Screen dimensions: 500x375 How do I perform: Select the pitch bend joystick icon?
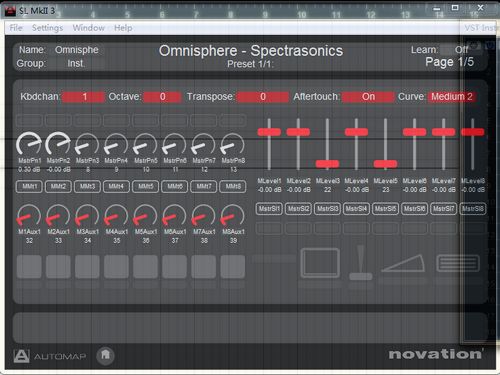(x=360, y=263)
